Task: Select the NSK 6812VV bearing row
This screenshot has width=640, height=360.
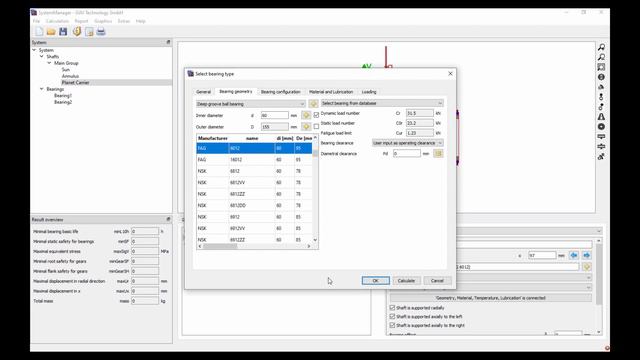Action: [x=254, y=182]
